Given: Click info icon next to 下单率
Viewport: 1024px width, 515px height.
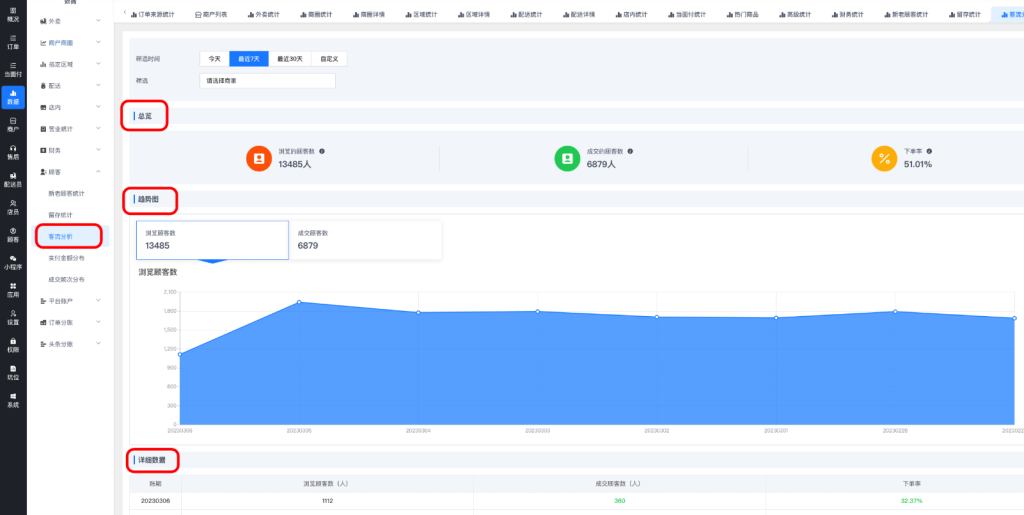Looking at the screenshot, I should tap(929, 151).
